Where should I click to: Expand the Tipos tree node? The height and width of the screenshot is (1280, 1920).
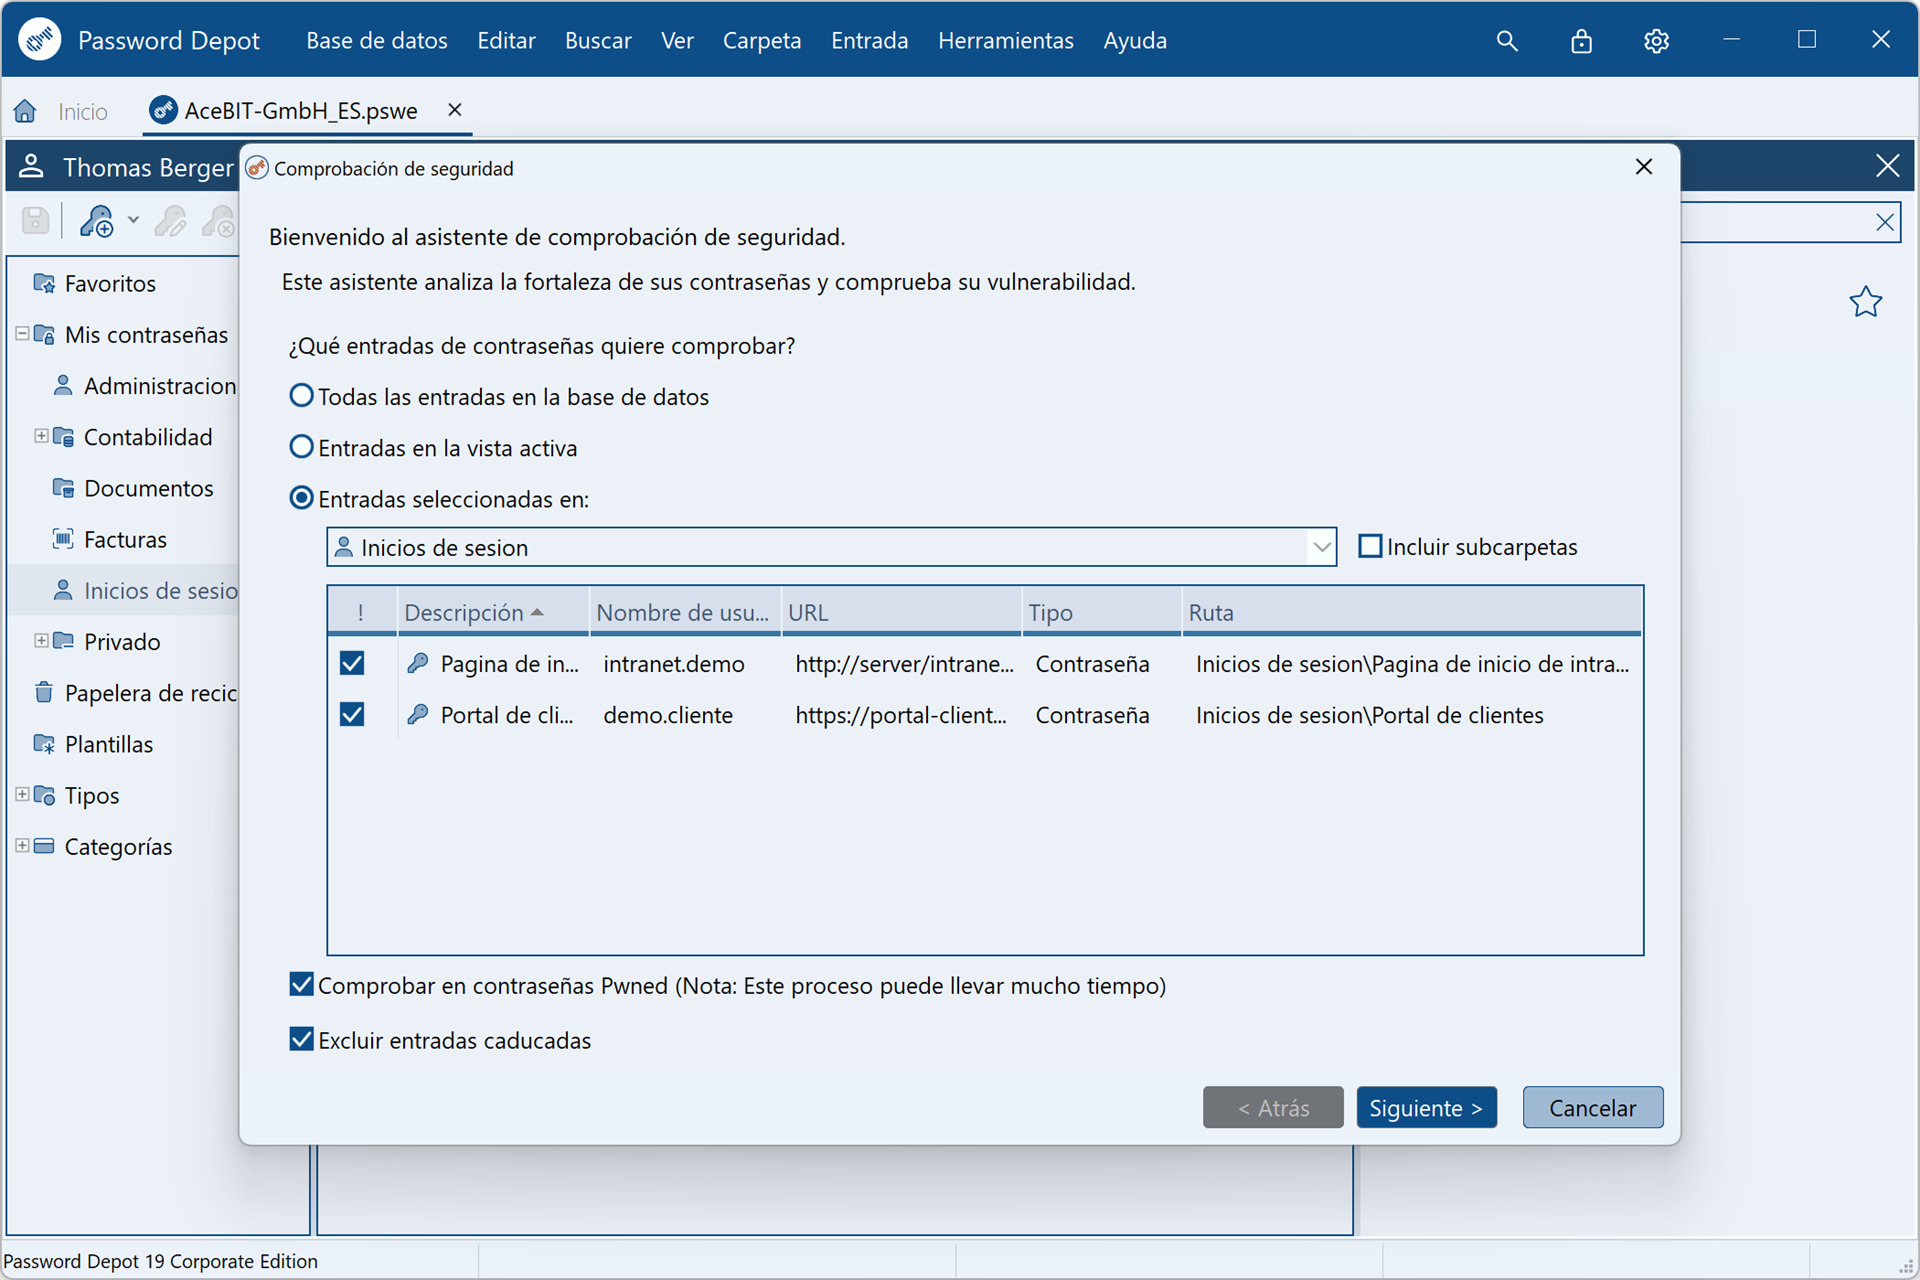pyautogui.click(x=22, y=794)
